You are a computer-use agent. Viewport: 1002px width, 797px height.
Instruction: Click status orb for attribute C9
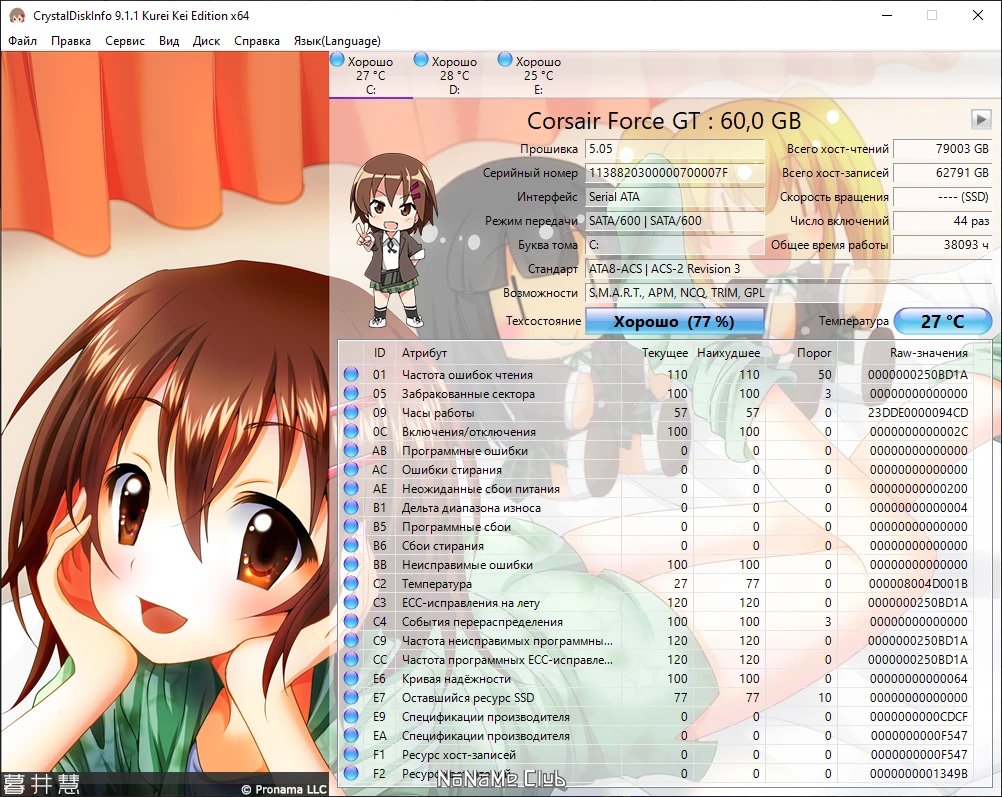351,640
